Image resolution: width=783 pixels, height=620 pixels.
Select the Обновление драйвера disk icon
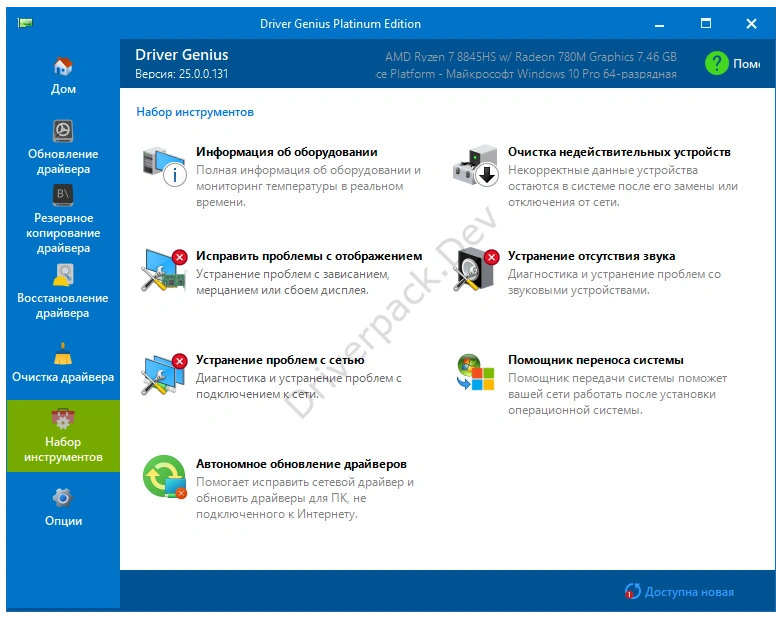click(x=63, y=131)
